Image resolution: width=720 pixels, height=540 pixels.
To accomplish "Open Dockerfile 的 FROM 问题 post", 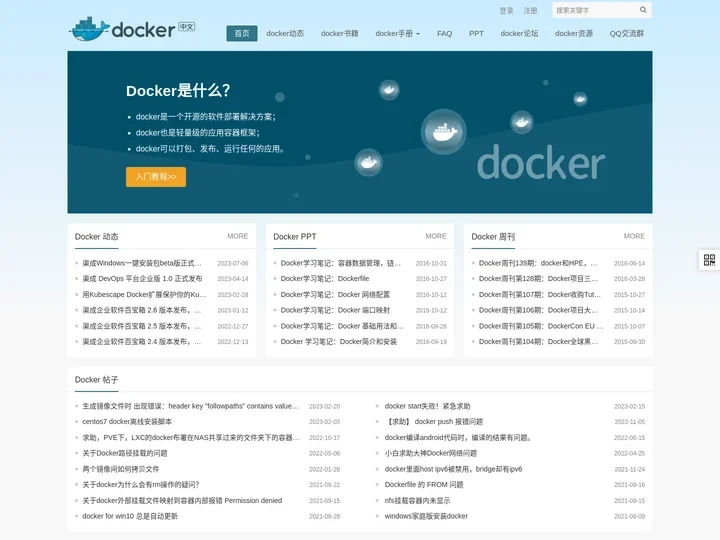I will pyautogui.click(x=424, y=484).
